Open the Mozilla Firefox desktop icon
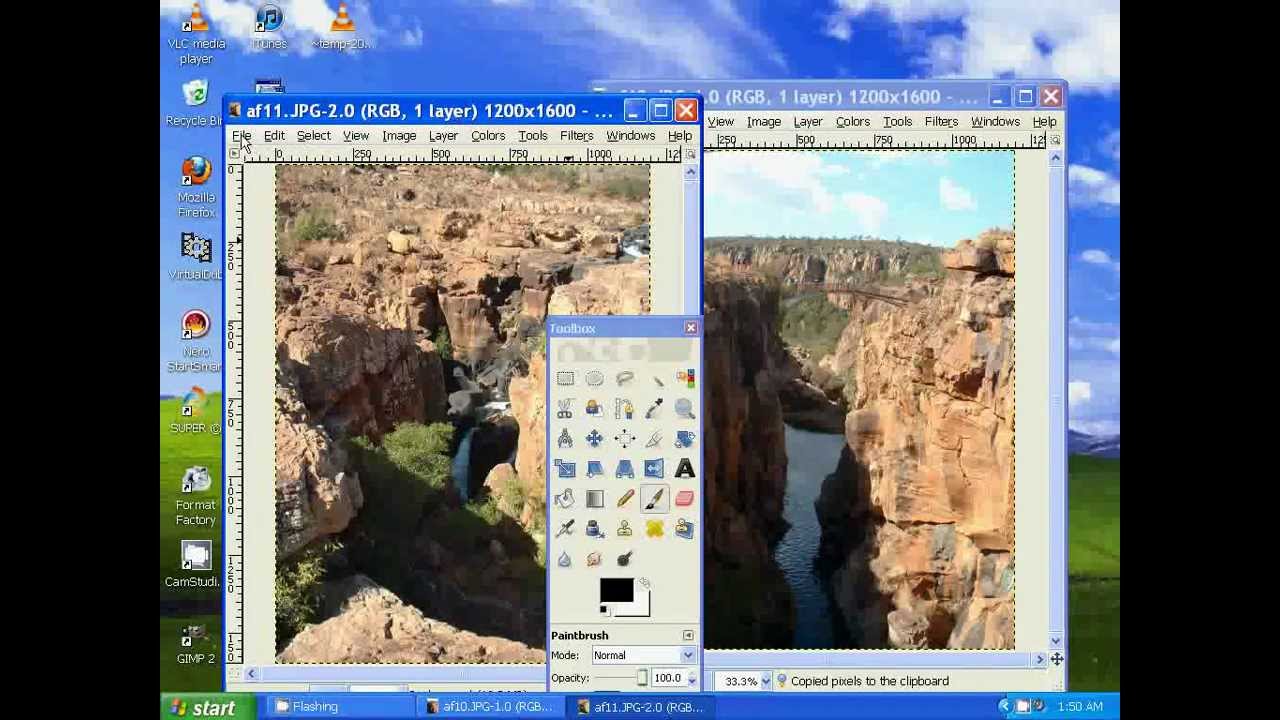 [196, 187]
